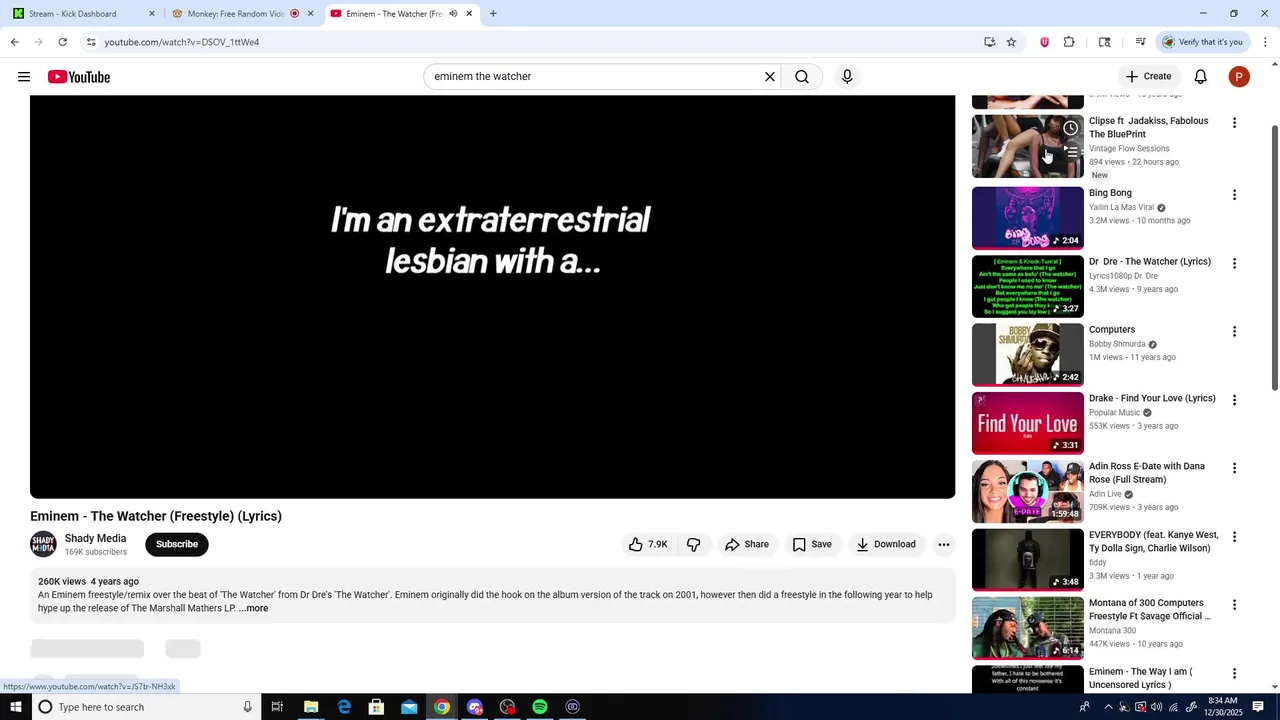Open Create menu
The height and width of the screenshot is (720, 1280).
[1148, 77]
